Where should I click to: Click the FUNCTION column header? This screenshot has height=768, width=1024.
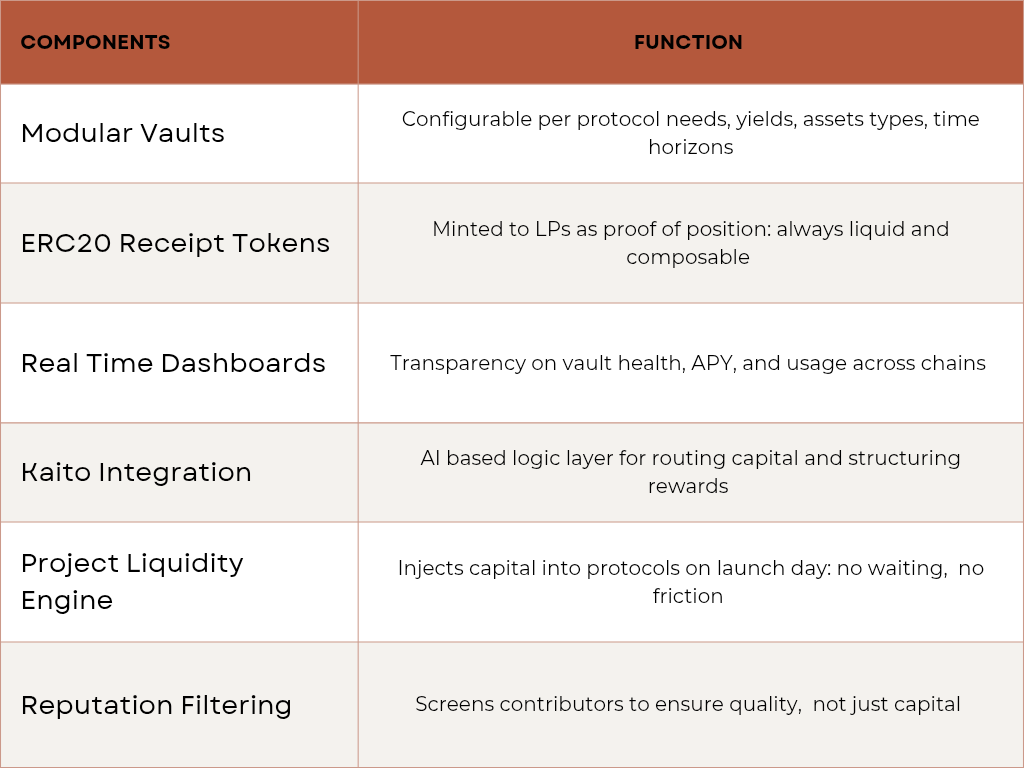click(688, 42)
